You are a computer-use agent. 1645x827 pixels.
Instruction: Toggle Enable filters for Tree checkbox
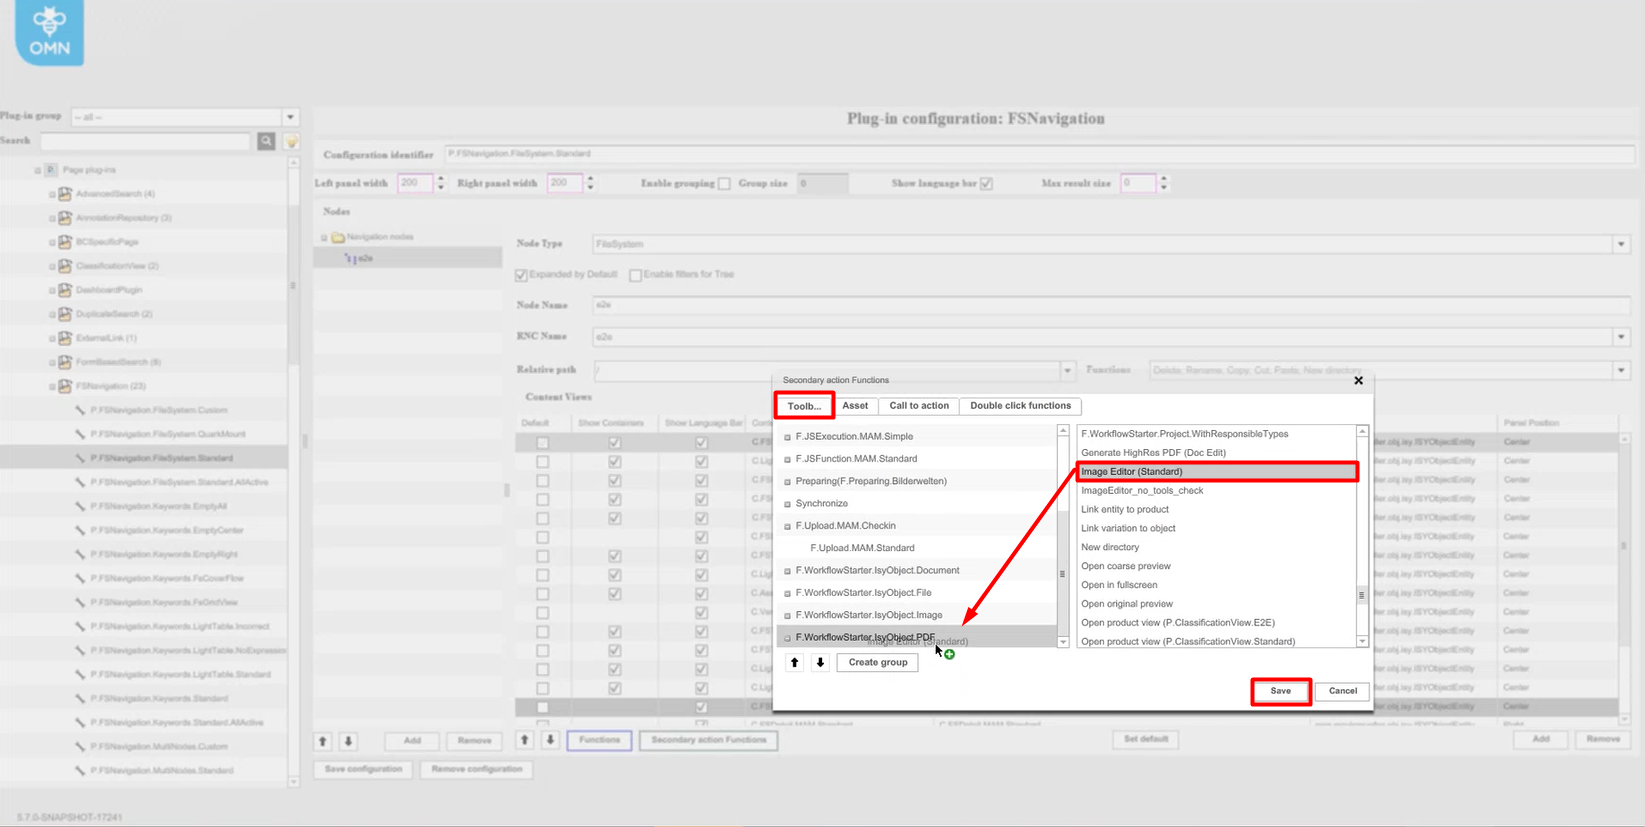pyautogui.click(x=635, y=275)
